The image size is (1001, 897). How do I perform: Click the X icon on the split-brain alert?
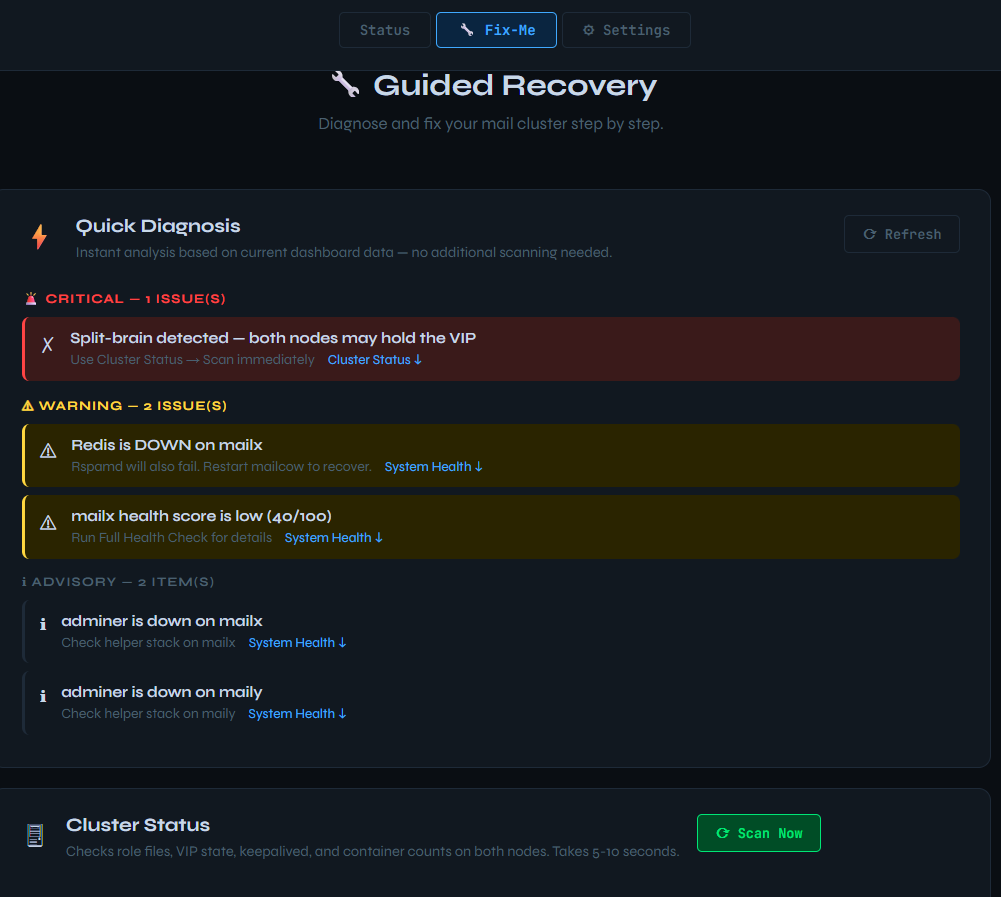[47, 345]
